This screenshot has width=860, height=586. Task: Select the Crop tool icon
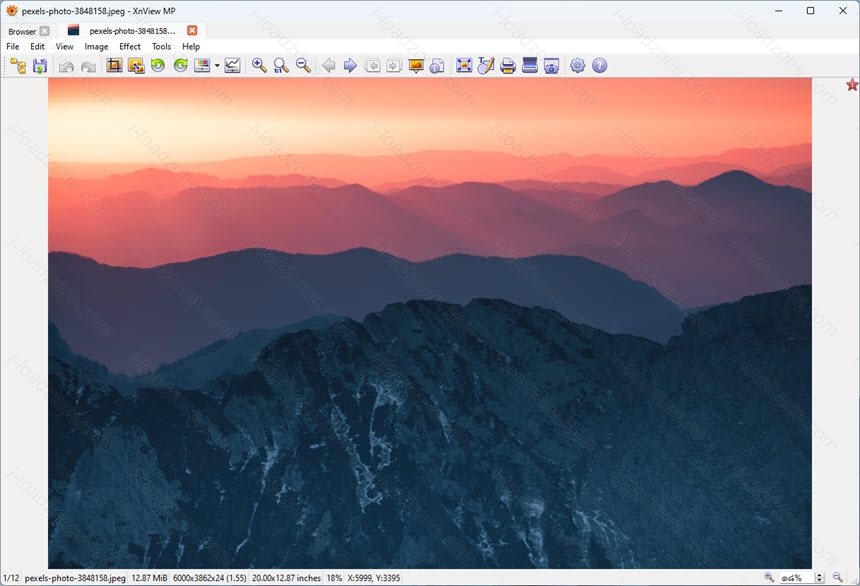(114, 66)
